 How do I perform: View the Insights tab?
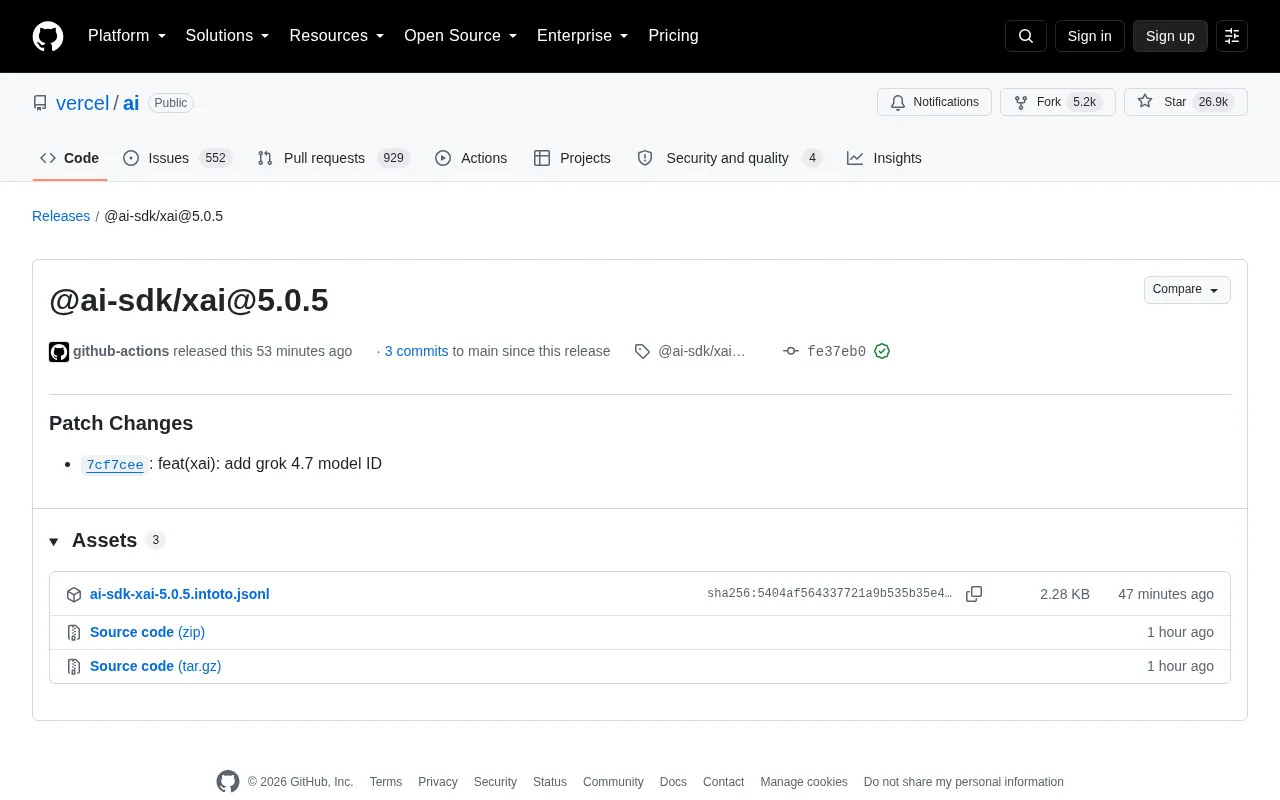click(x=884, y=158)
